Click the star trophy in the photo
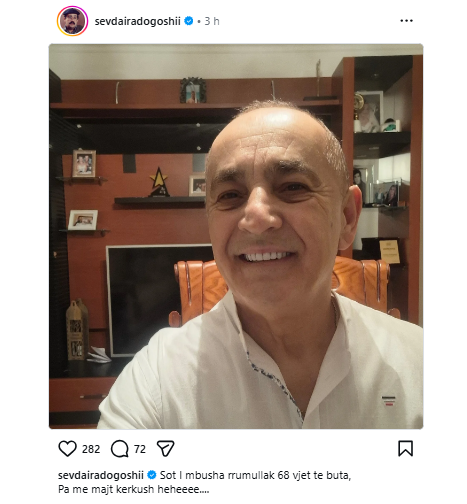The height and width of the screenshot is (504, 467). pos(158,182)
